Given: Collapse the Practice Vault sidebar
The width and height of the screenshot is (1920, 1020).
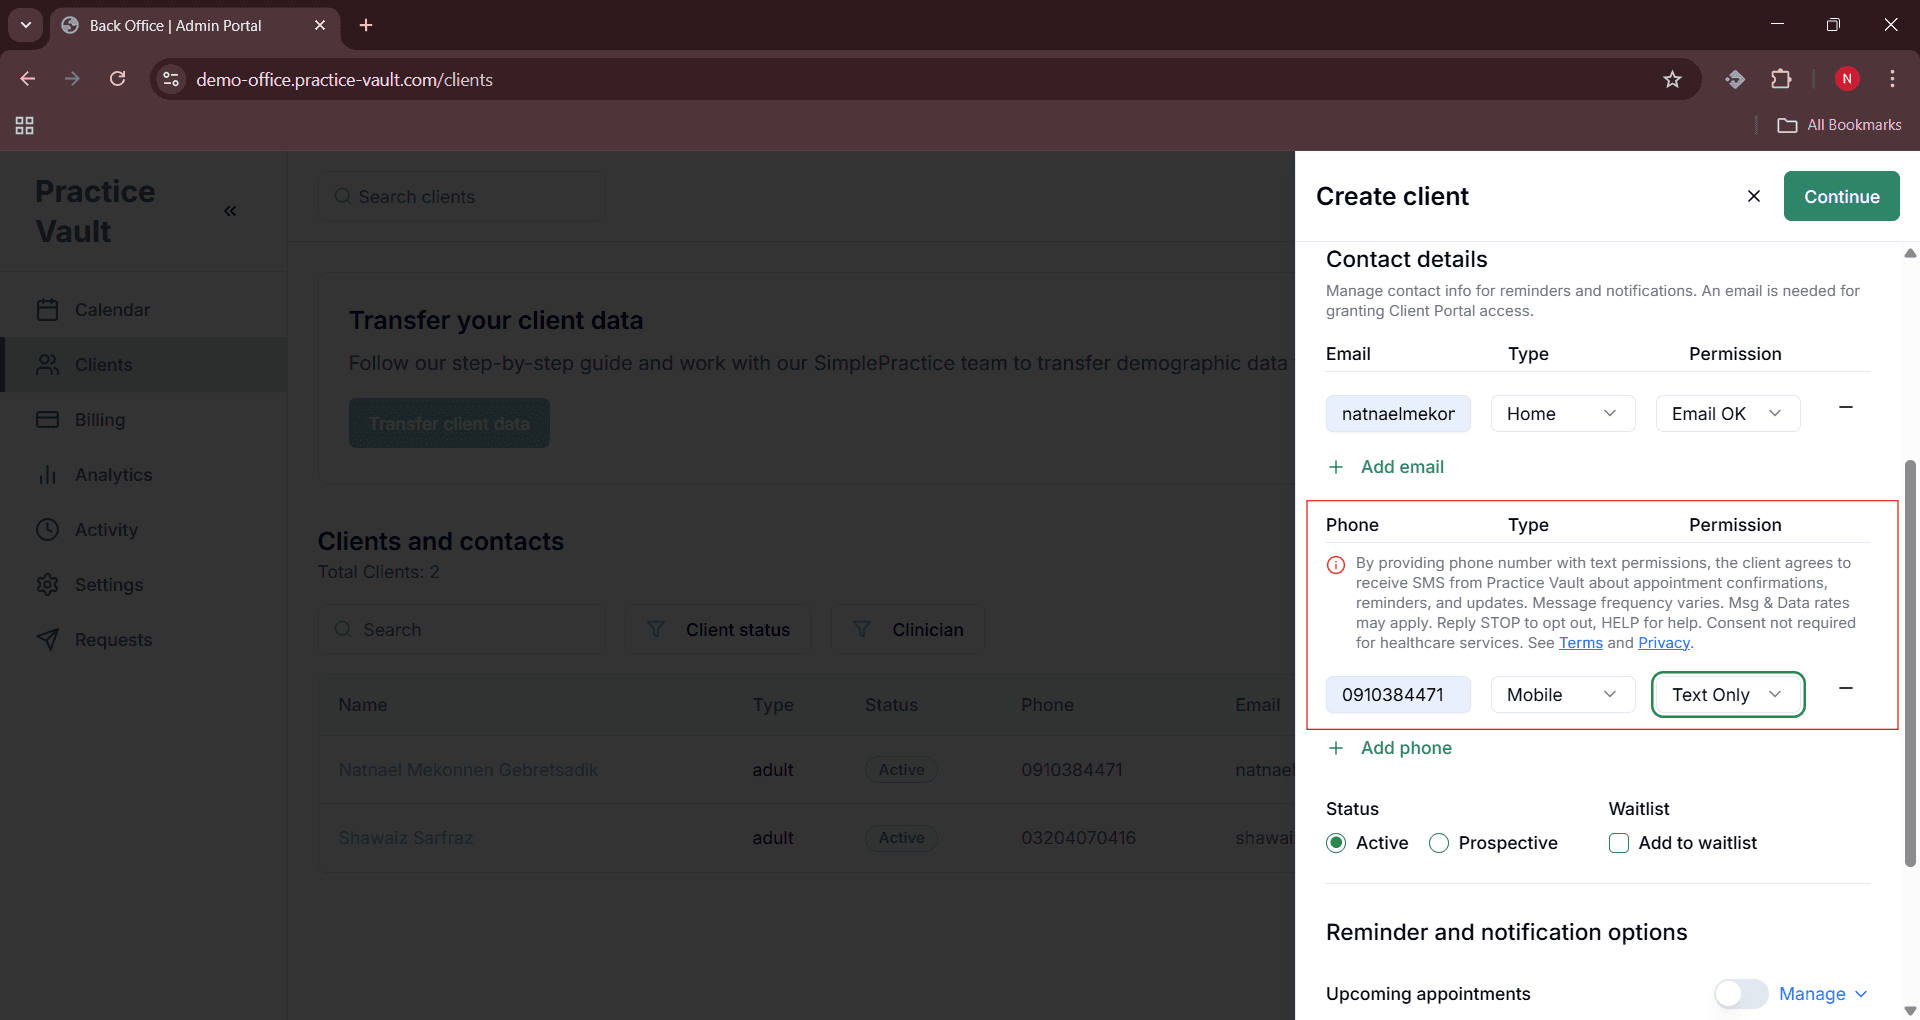Looking at the screenshot, I should point(231,211).
